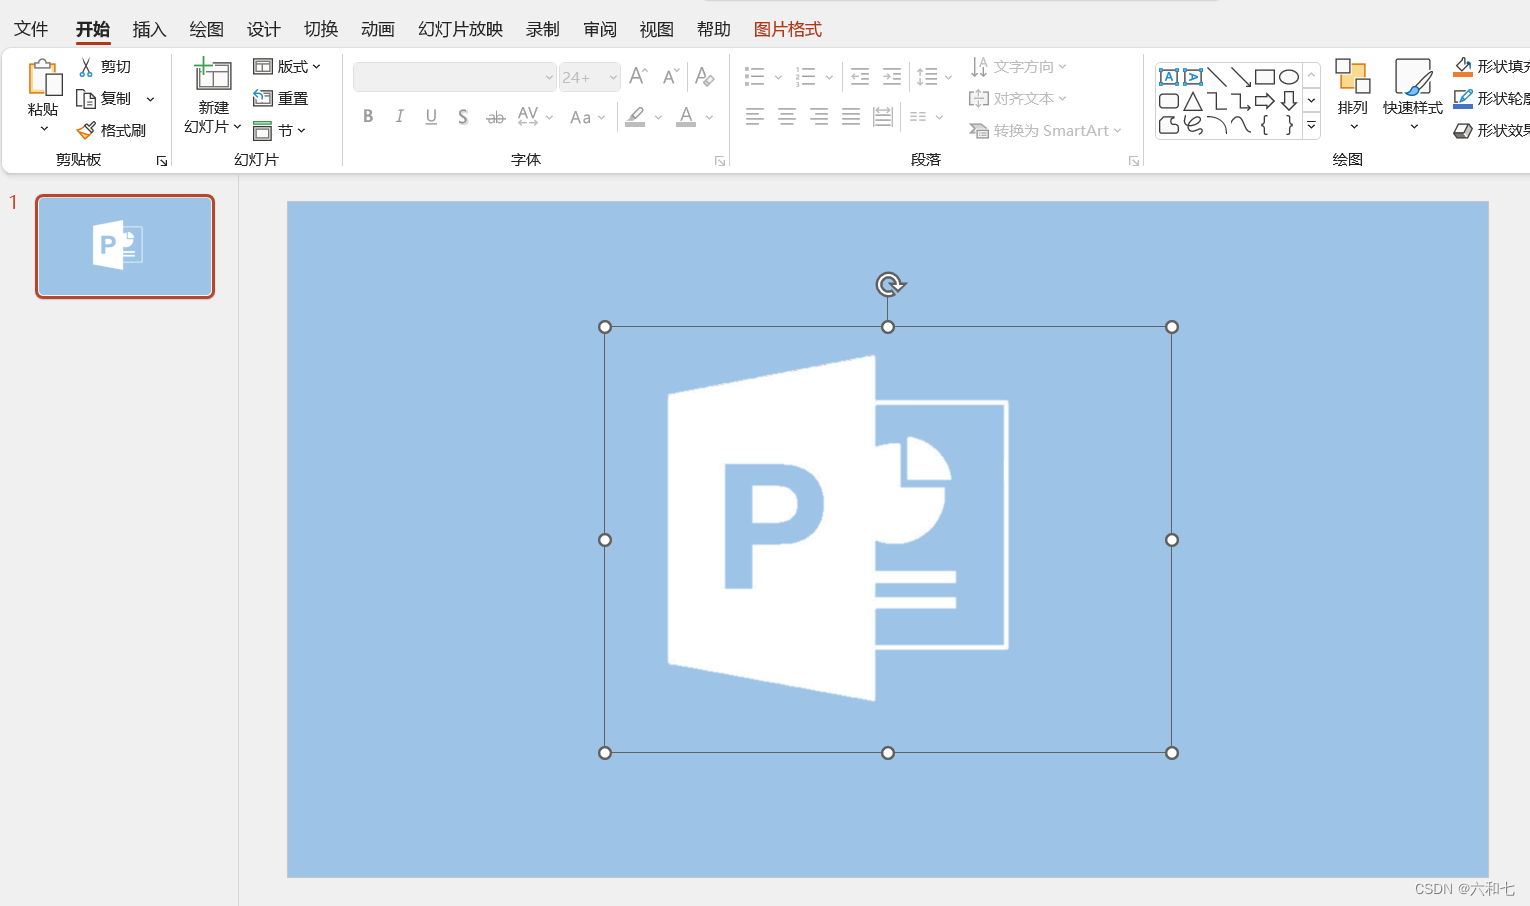Decrease font size with the small A icon
Viewport: 1530px width, 906px height.
[x=671, y=76]
